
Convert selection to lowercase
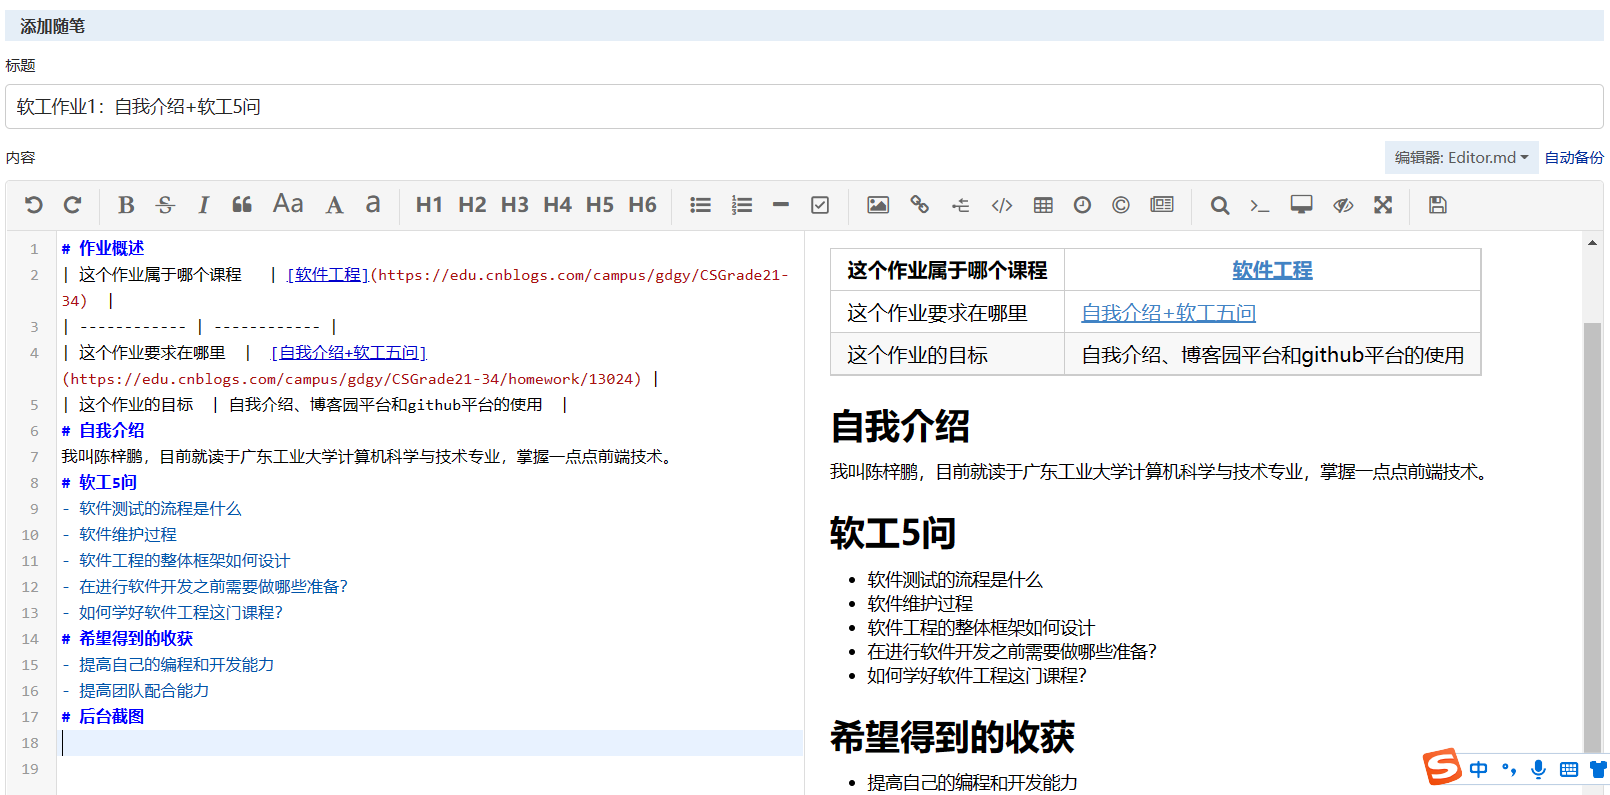pyautogui.click(x=373, y=204)
